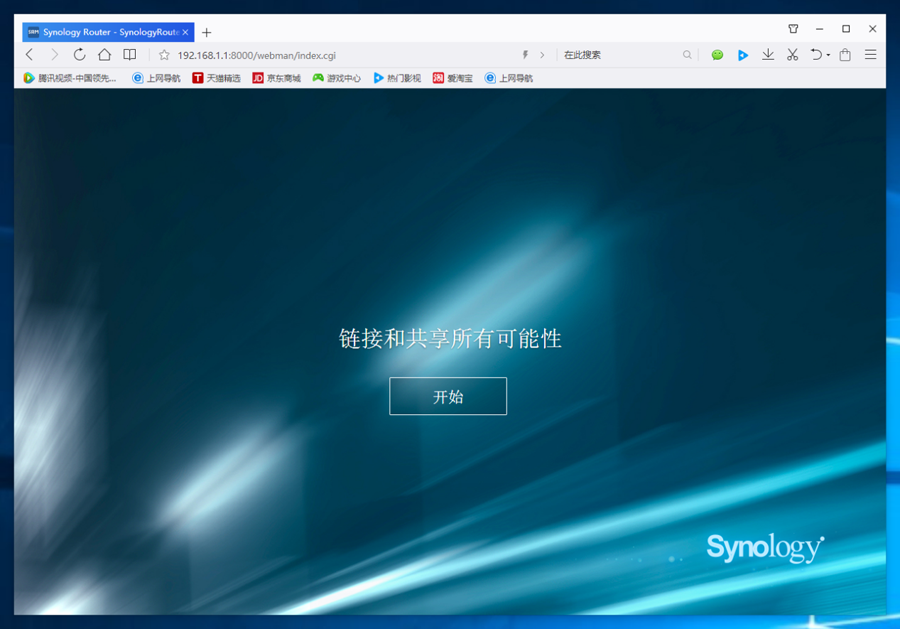Close the Synology Router tab

pyautogui.click(x=185, y=32)
